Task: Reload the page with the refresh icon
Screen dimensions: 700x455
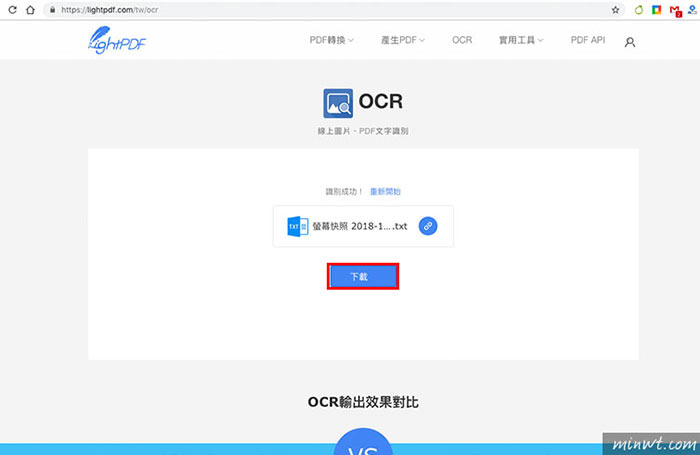Action: point(12,9)
